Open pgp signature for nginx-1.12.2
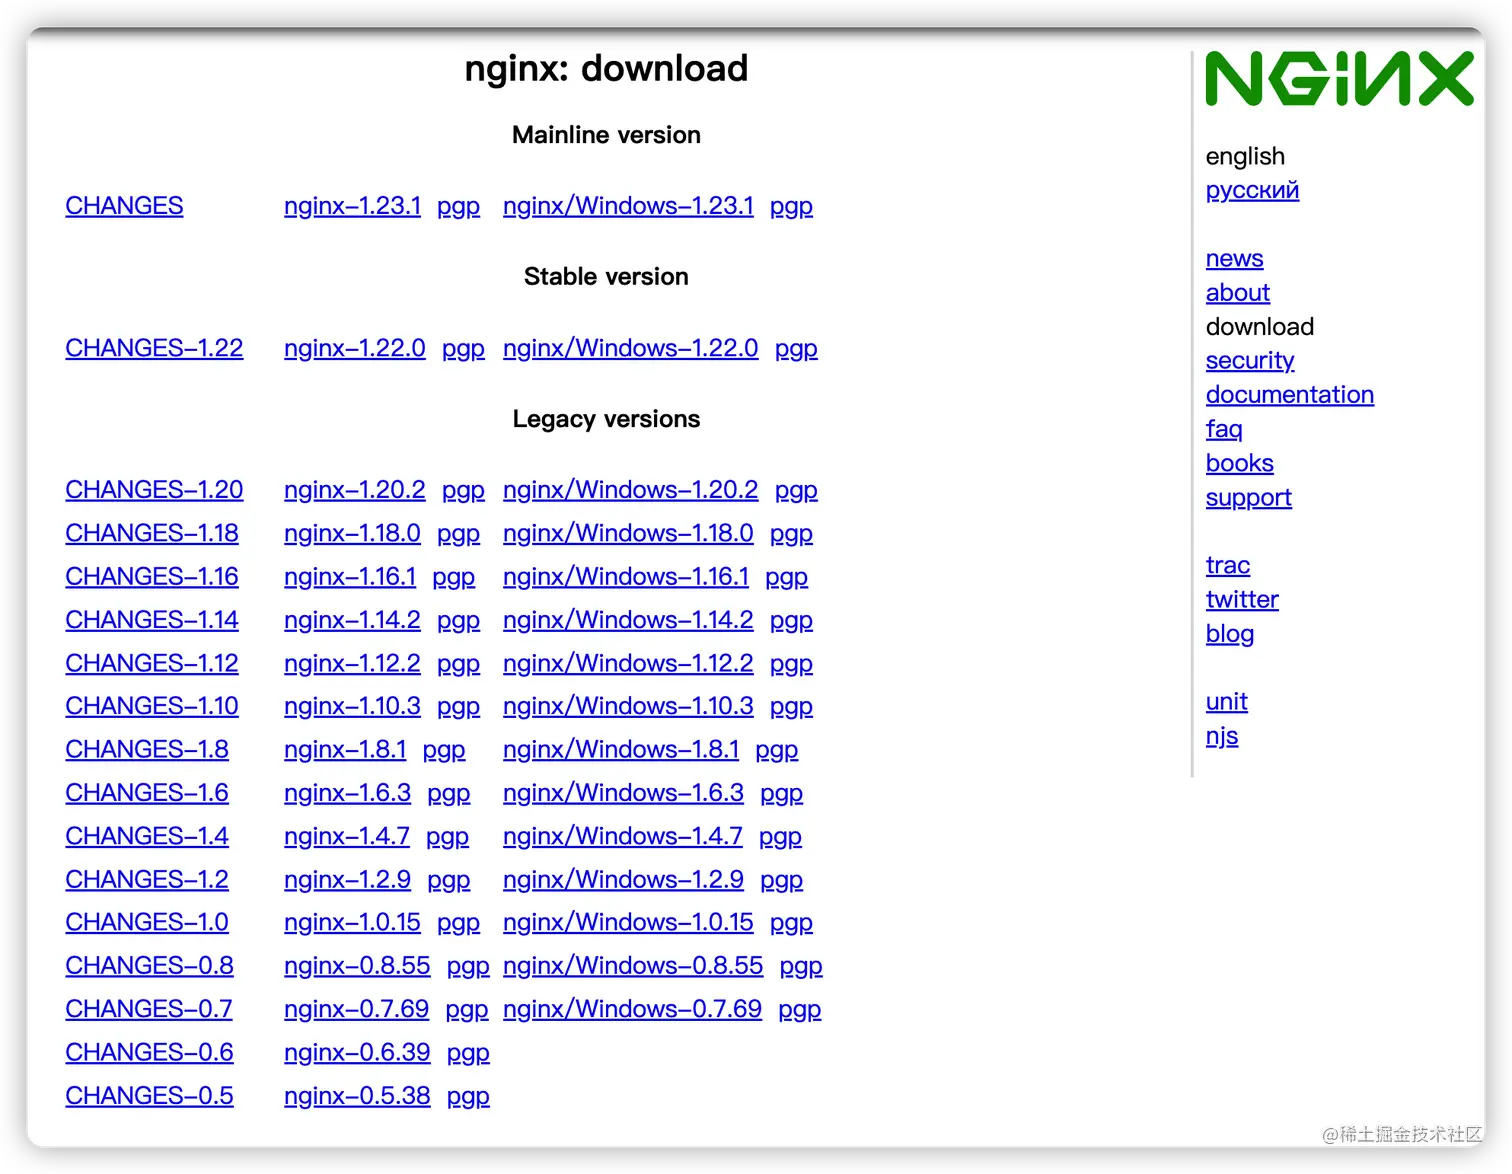 click(458, 664)
